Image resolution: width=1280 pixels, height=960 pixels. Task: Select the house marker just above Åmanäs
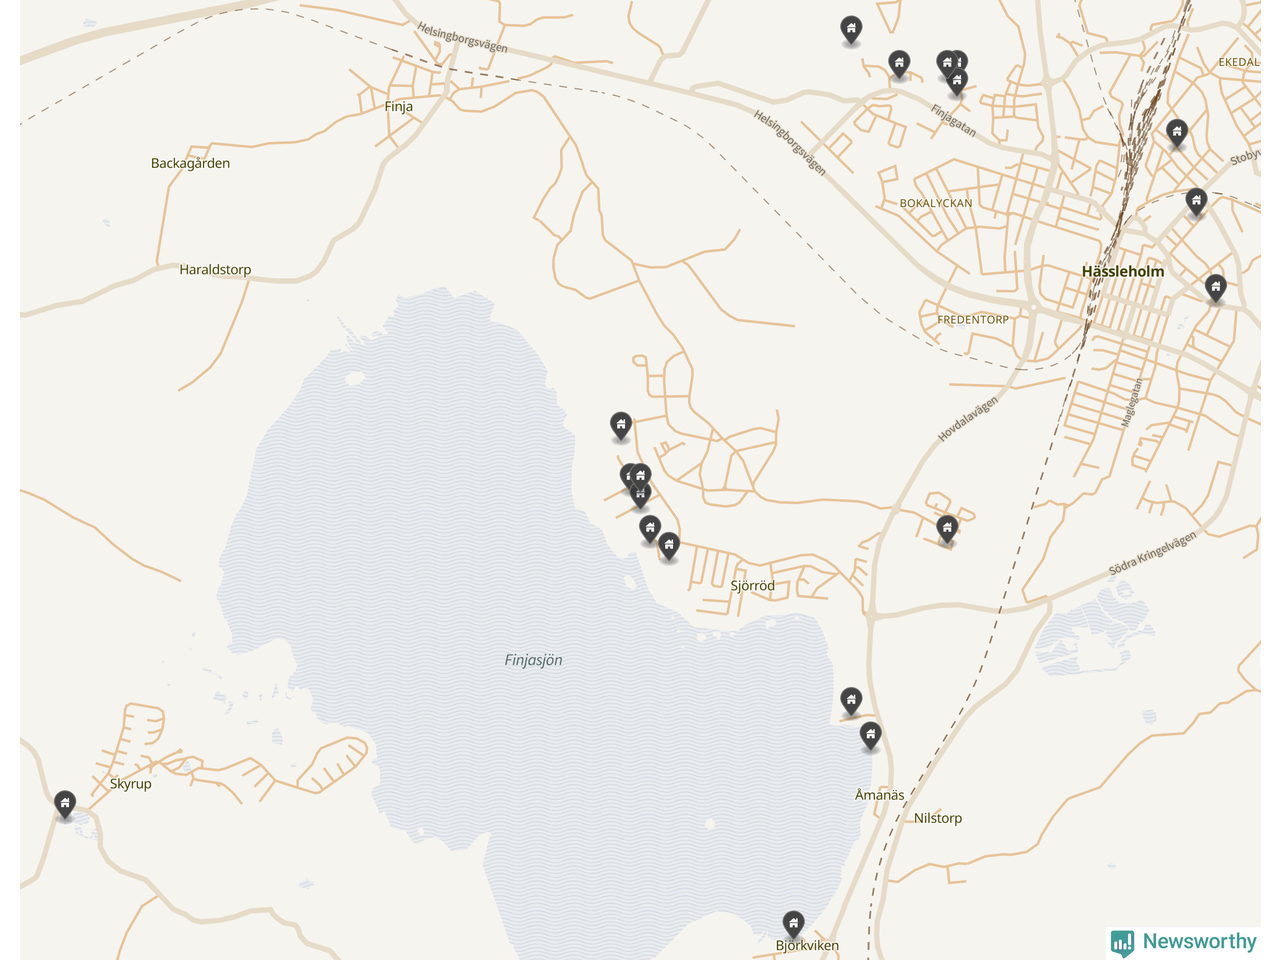click(871, 737)
